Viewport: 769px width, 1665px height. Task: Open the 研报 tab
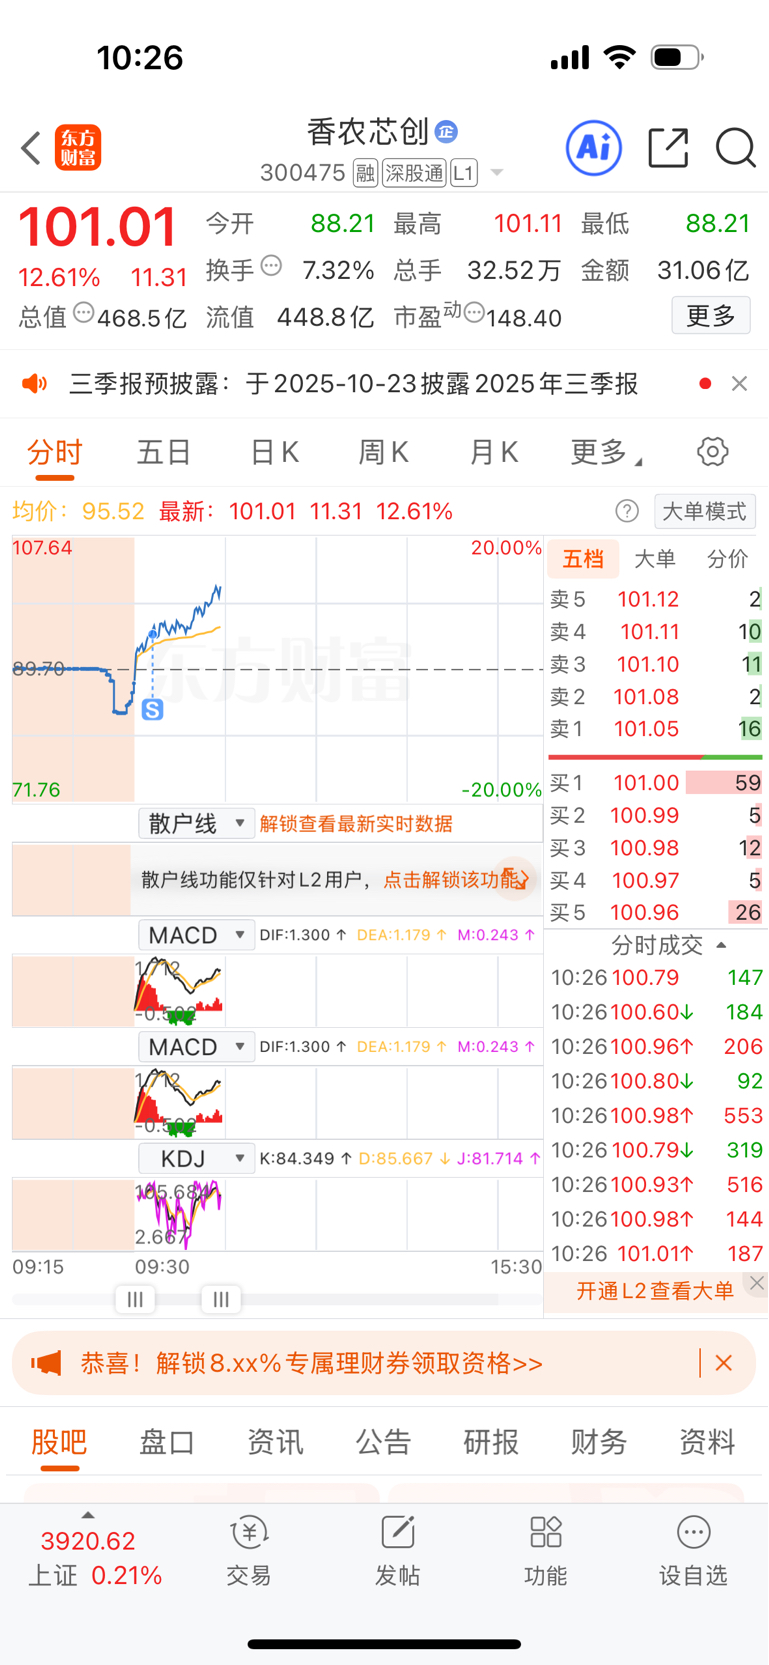491,1442
